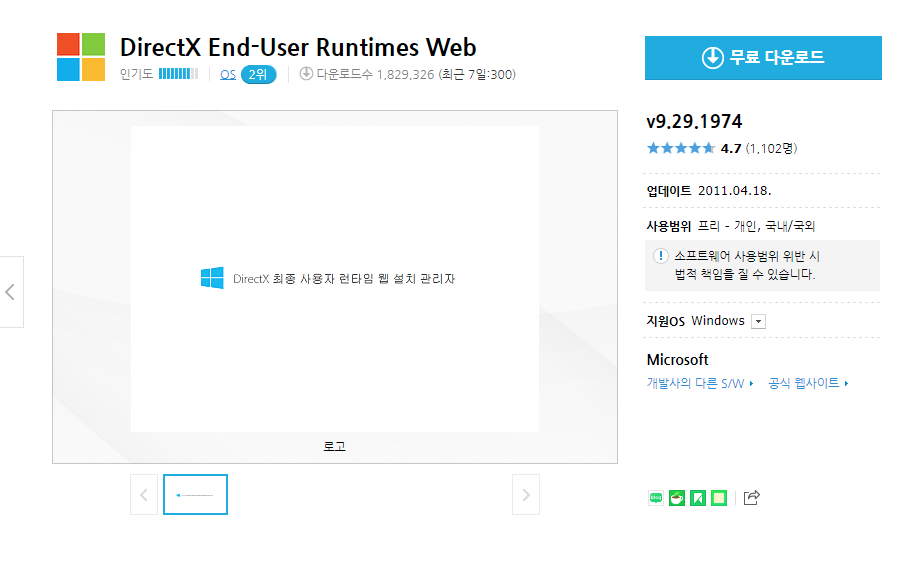This screenshot has height=567, width=911.
Task: Click the Microsoft four-color logo
Action: coord(81,57)
